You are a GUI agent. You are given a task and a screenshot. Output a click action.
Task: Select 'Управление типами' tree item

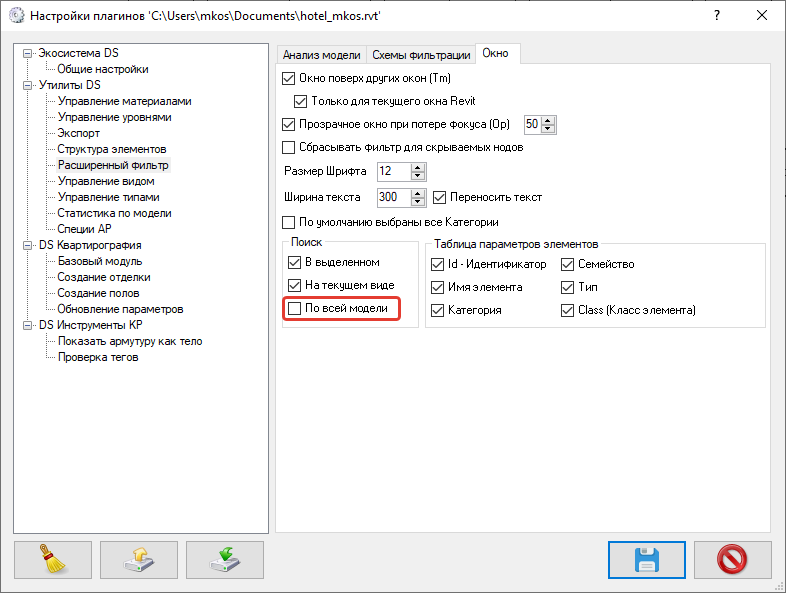click(108, 197)
